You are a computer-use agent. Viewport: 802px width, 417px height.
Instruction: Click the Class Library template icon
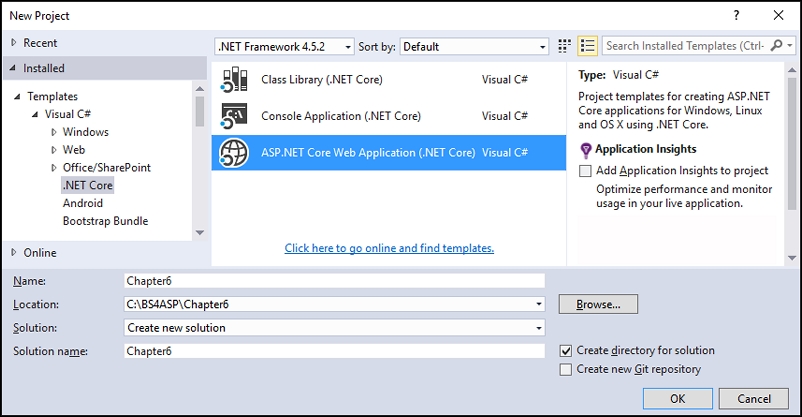[234, 79]
